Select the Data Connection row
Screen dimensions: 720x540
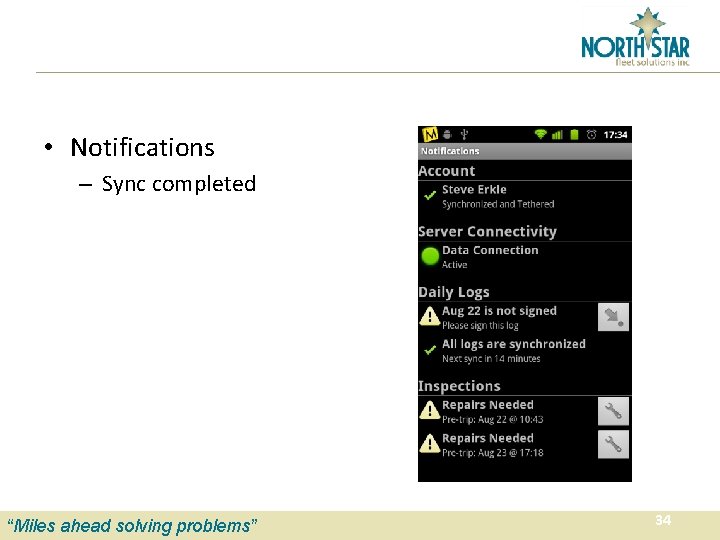[x=525, y=257]
